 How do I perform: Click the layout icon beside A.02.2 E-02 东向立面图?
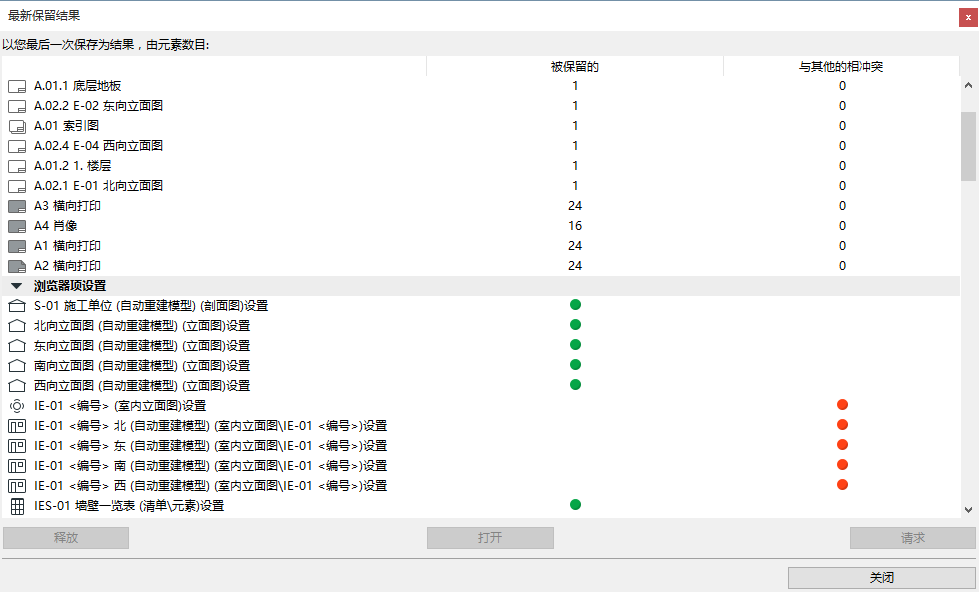(x=16, y=105)
